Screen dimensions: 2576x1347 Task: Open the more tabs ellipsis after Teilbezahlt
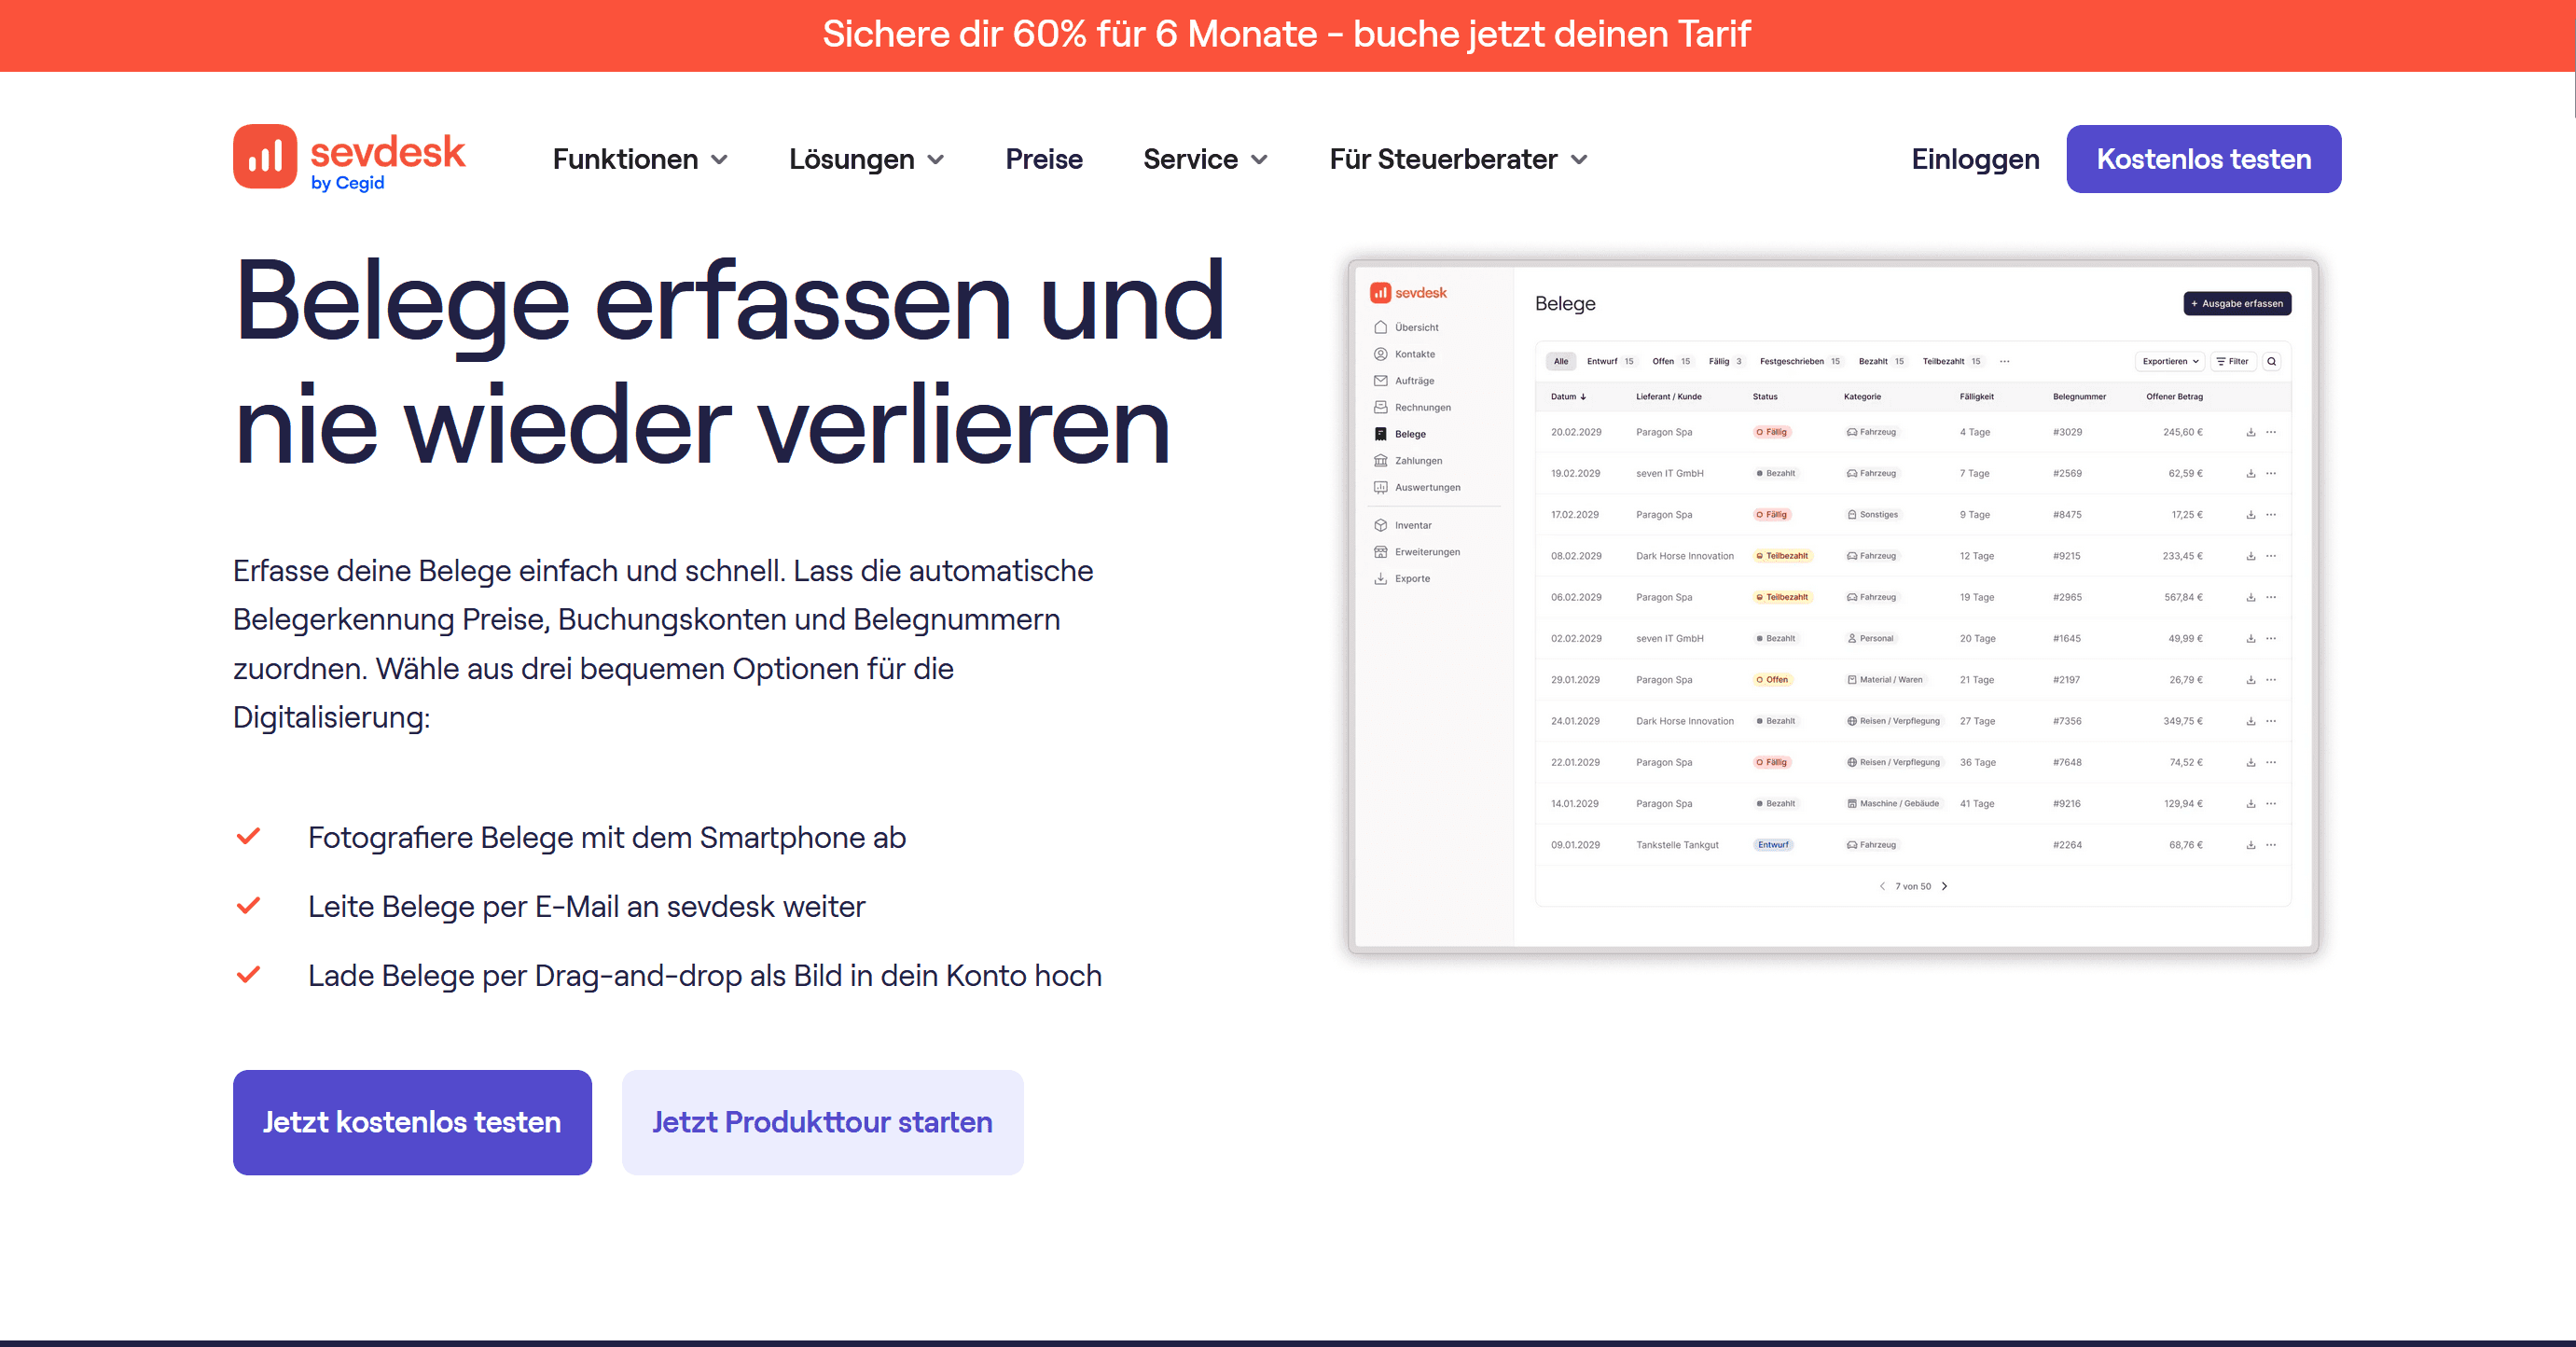[x=2004, y=361]
